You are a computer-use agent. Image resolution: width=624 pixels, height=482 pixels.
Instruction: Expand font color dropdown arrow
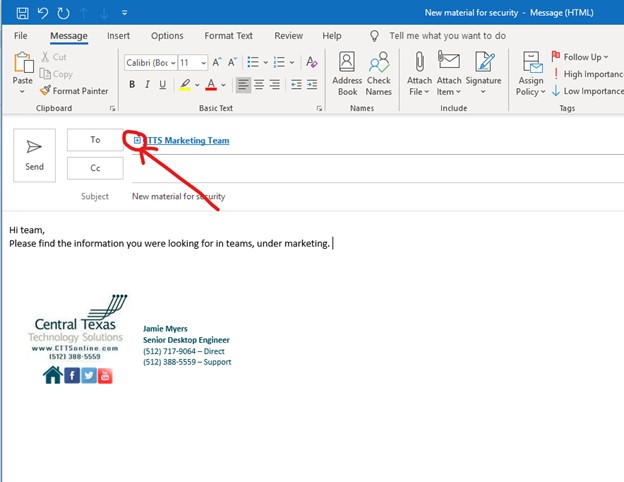pos(223,85)
